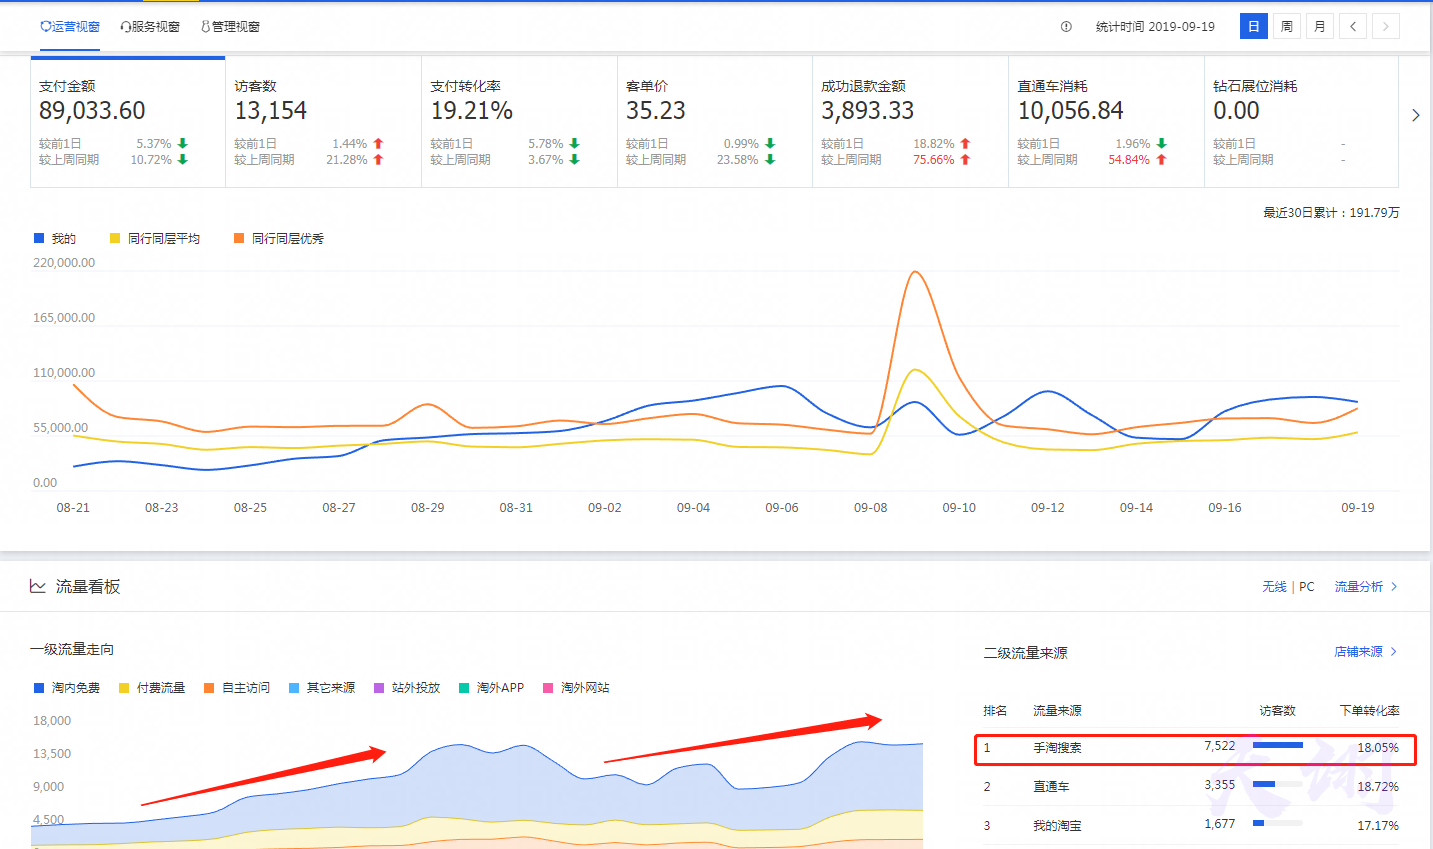Toggle 付费流量 legend in traffic chart
This screenshot has height=849, width=1433.
152,688
